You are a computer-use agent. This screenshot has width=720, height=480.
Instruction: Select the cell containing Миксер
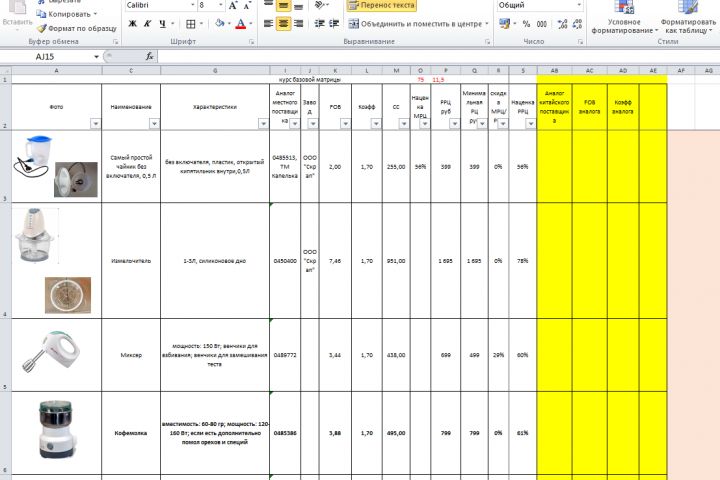click(131, 355)
